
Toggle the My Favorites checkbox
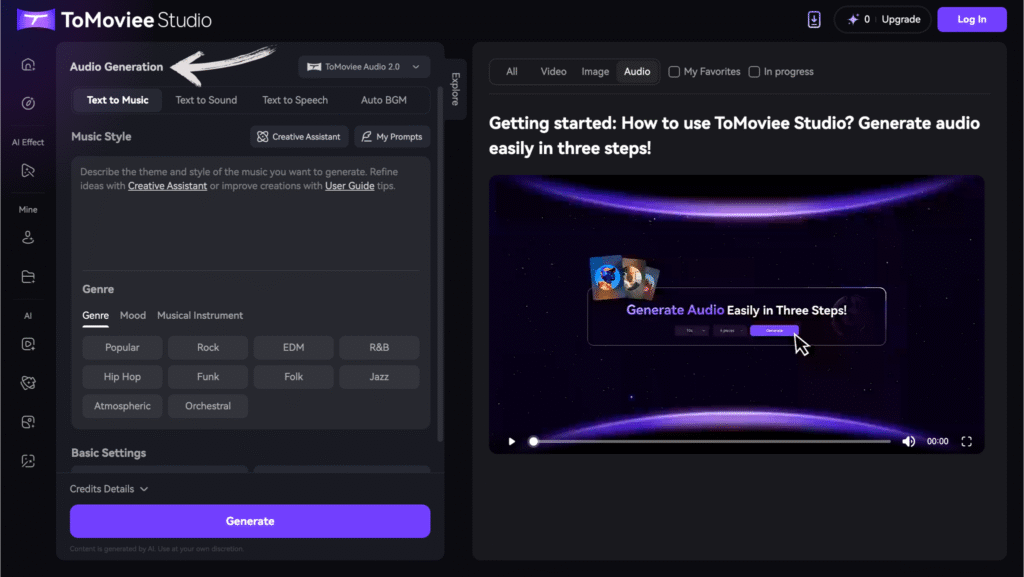pos(674,72)
